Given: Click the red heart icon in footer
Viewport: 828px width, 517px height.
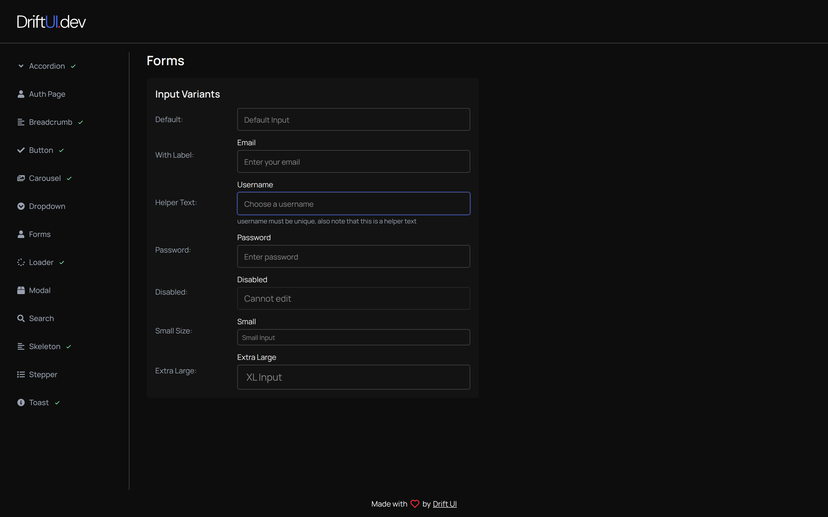Looking at the screenshot, I should pyautogui.click(x=415, y=504).
